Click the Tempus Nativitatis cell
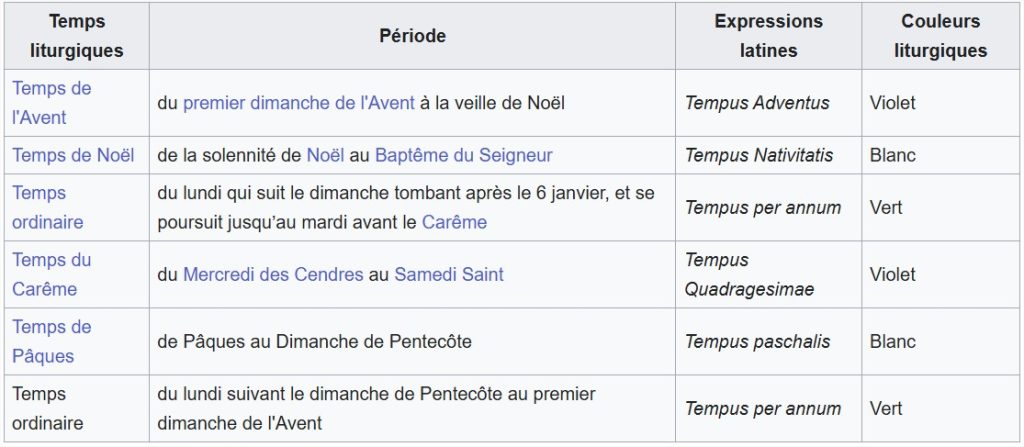Viewport: 1024px width, 447px height. pos(768,156)
